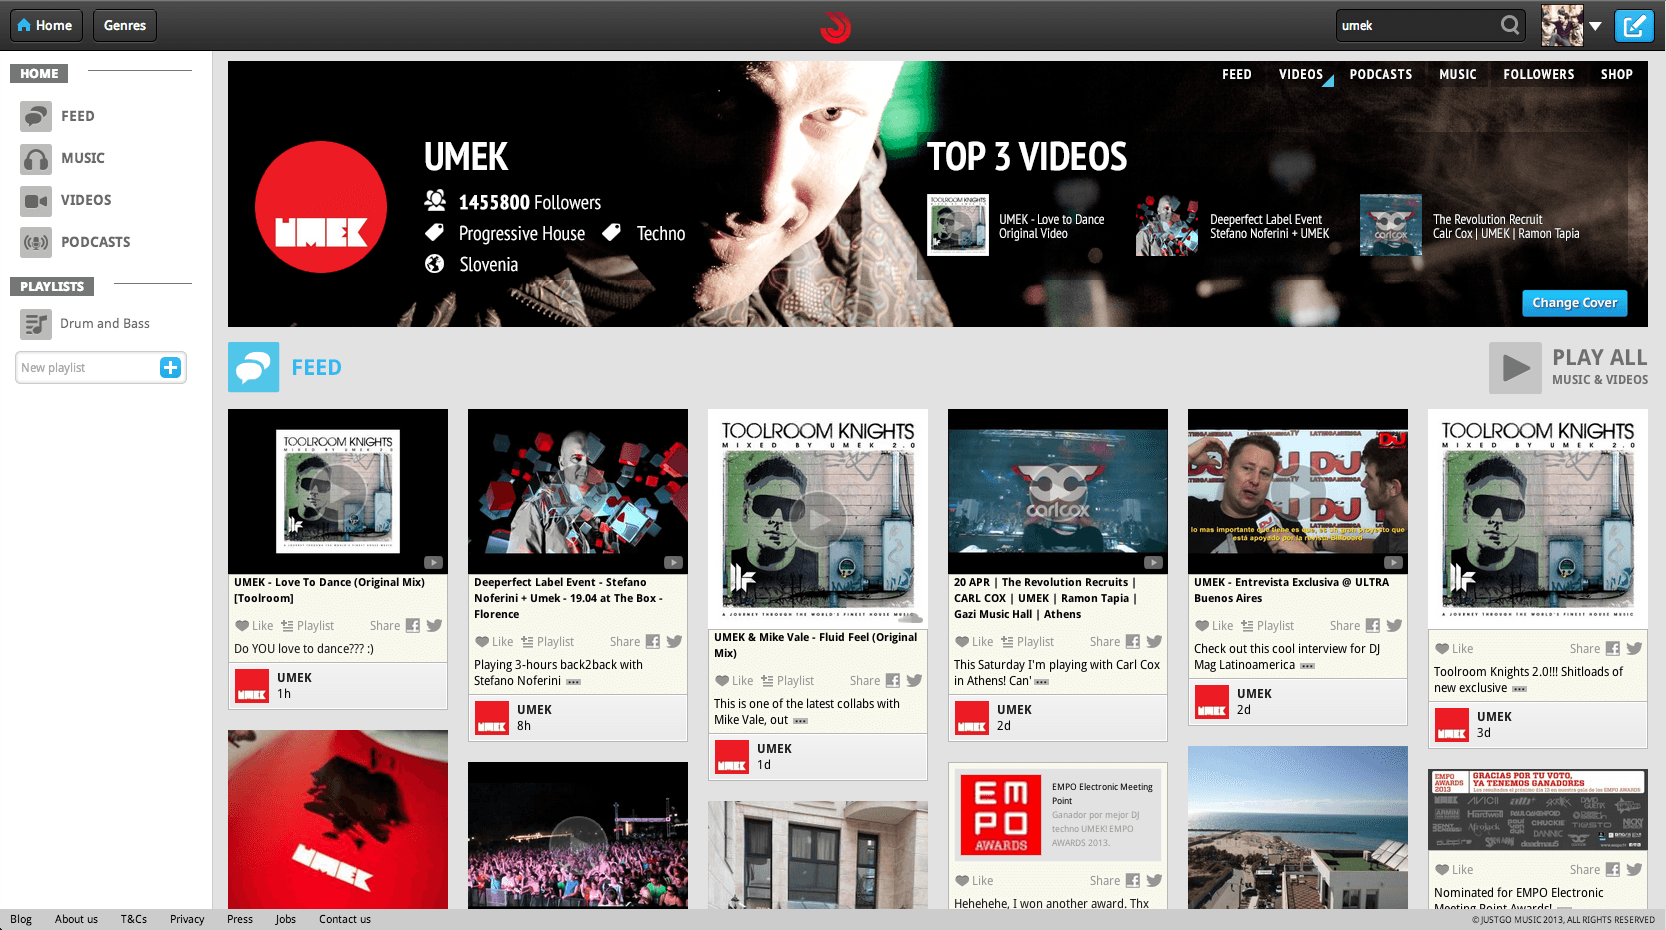Click the Feed speech bubble icon above posts

(x=253, y=367)
